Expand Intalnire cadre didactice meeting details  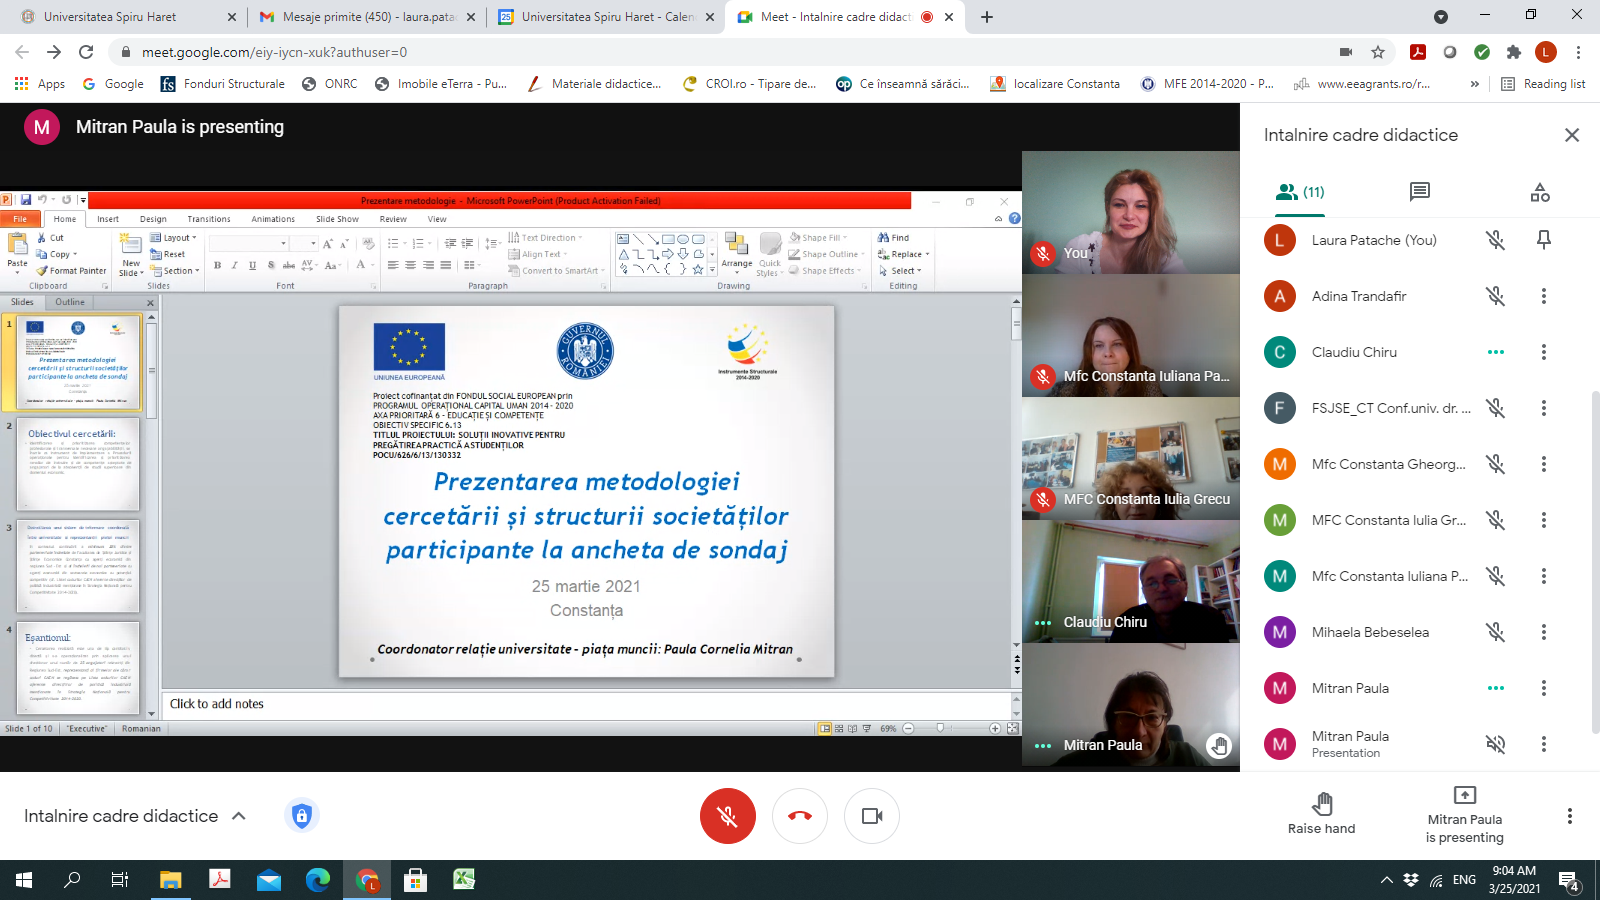coord(239,816)
